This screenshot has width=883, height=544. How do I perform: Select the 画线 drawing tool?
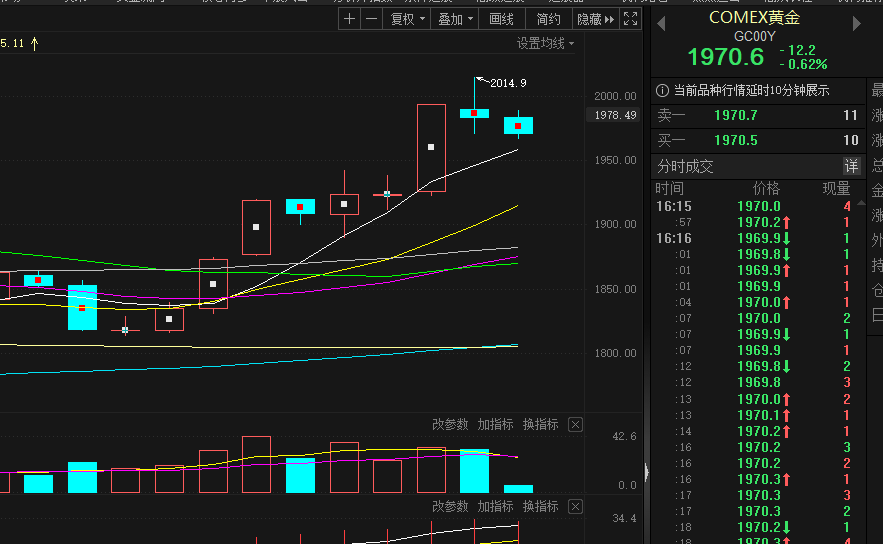point(502,19)
